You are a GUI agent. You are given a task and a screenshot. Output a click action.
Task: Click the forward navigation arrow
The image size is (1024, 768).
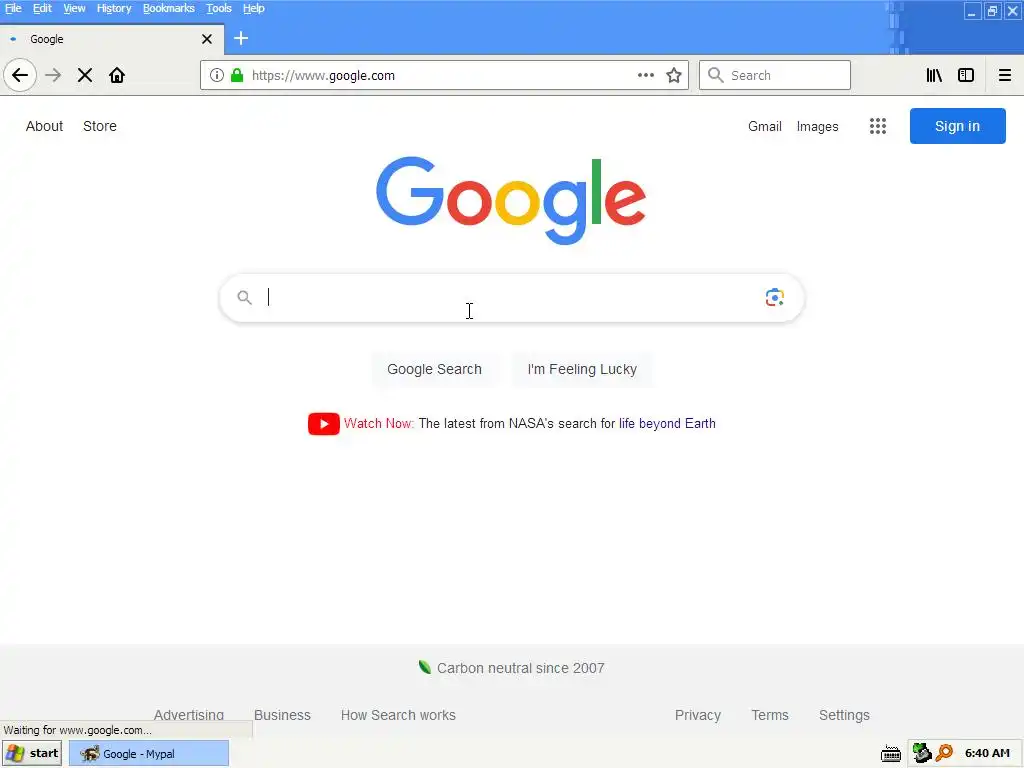coord(53,75)
